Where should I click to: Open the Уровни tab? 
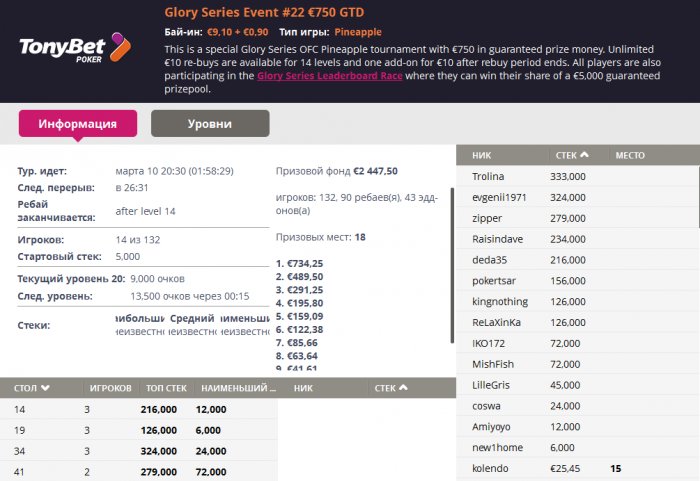(210, 124)
